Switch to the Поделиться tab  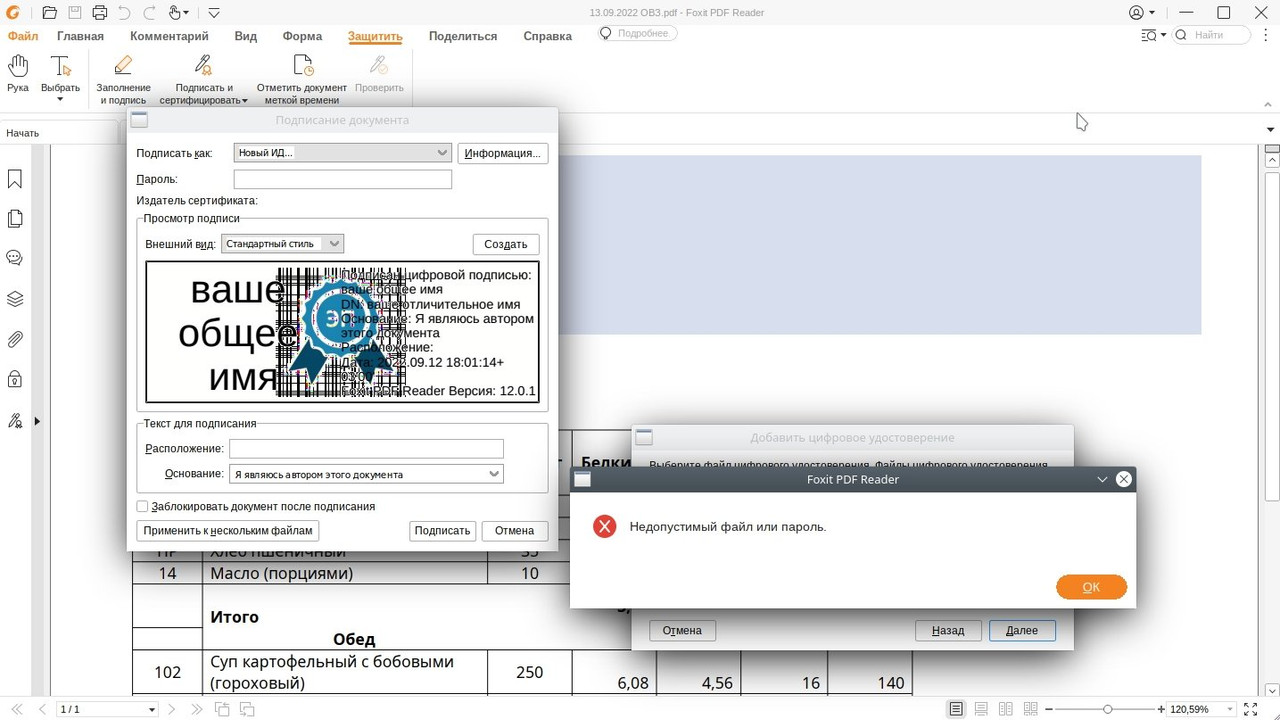pyautogui.click(x=463, y=36)
